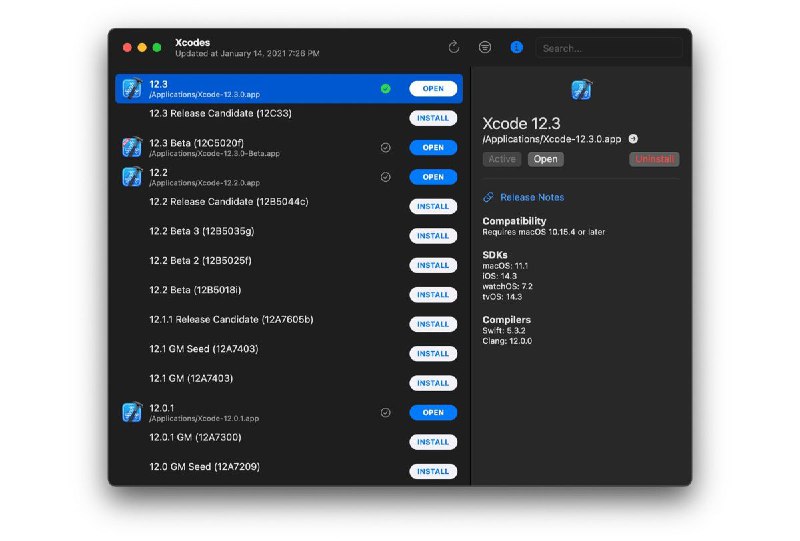
Task: Make 12.0.1 active via its checkmark
Action: [386, 412]
